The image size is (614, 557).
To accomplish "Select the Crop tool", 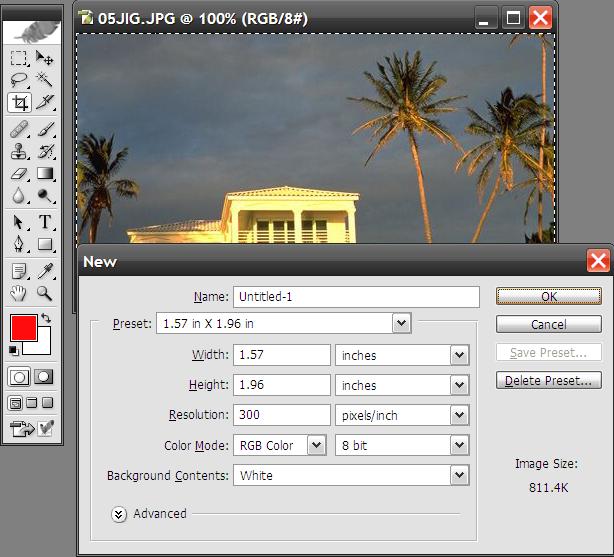I will (19, 103).
